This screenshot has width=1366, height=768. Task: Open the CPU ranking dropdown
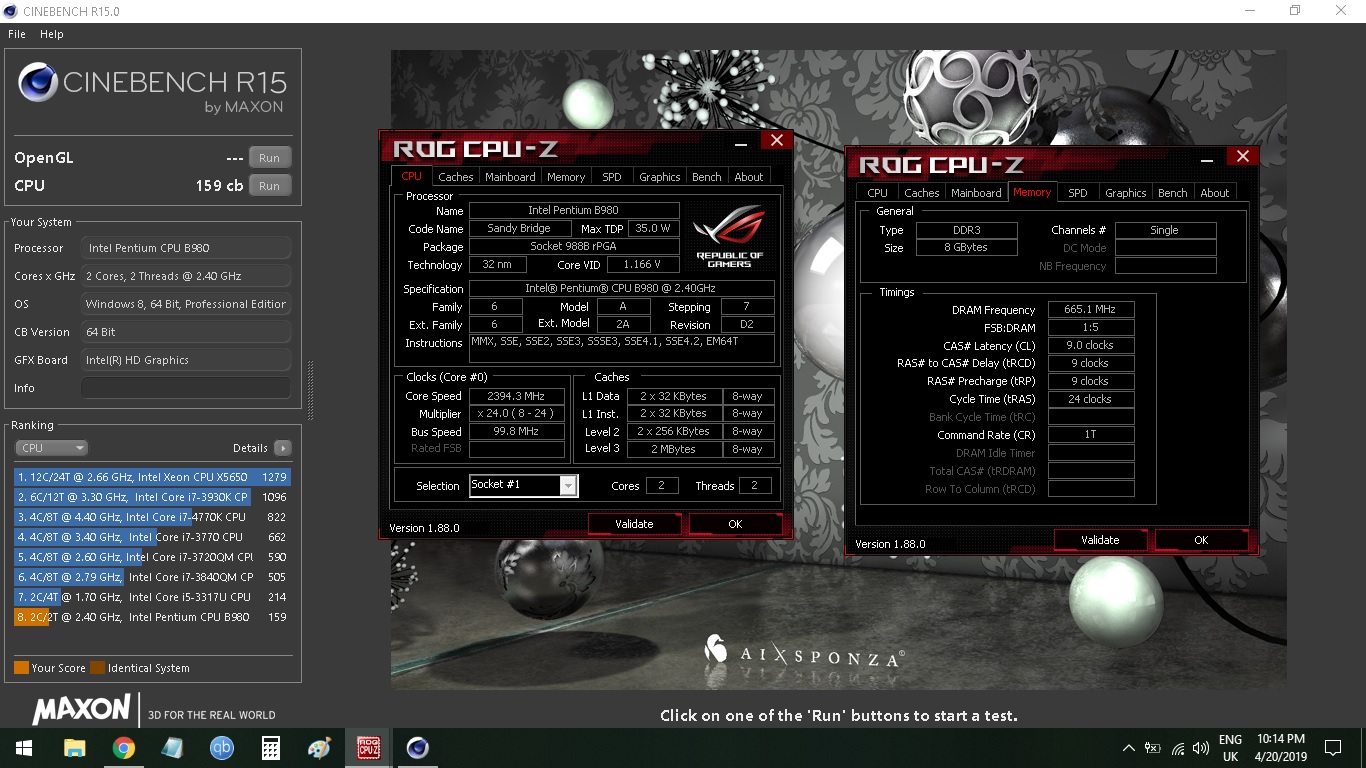pos(52,448)
